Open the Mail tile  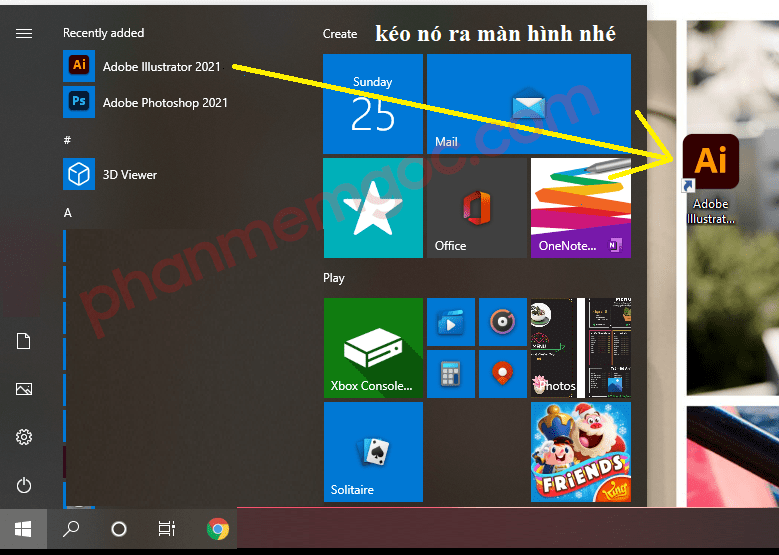[529, 104]
